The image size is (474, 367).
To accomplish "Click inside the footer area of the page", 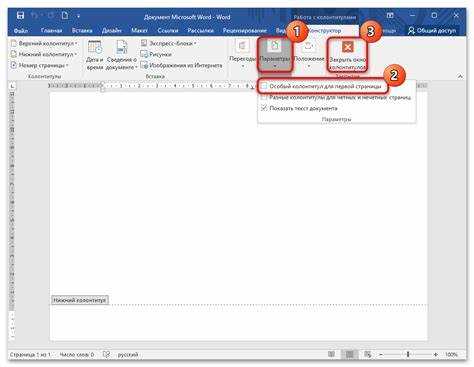I will [239, 322].
